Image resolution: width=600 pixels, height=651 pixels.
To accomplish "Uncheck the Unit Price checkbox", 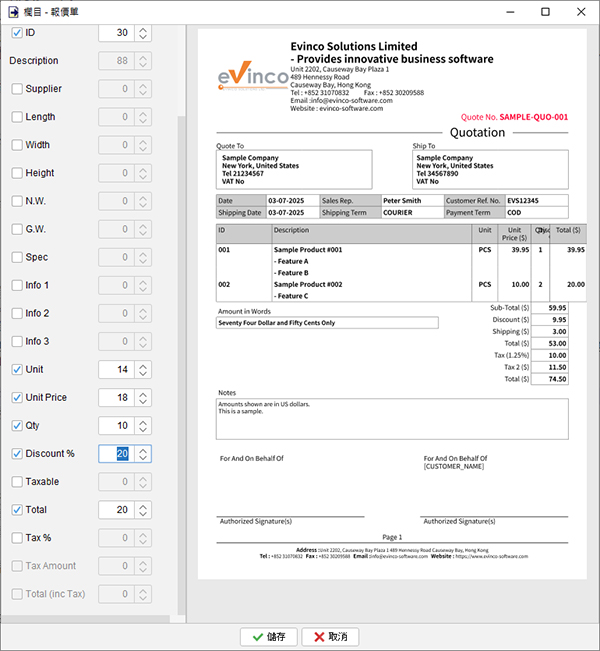I will point(17,398).
